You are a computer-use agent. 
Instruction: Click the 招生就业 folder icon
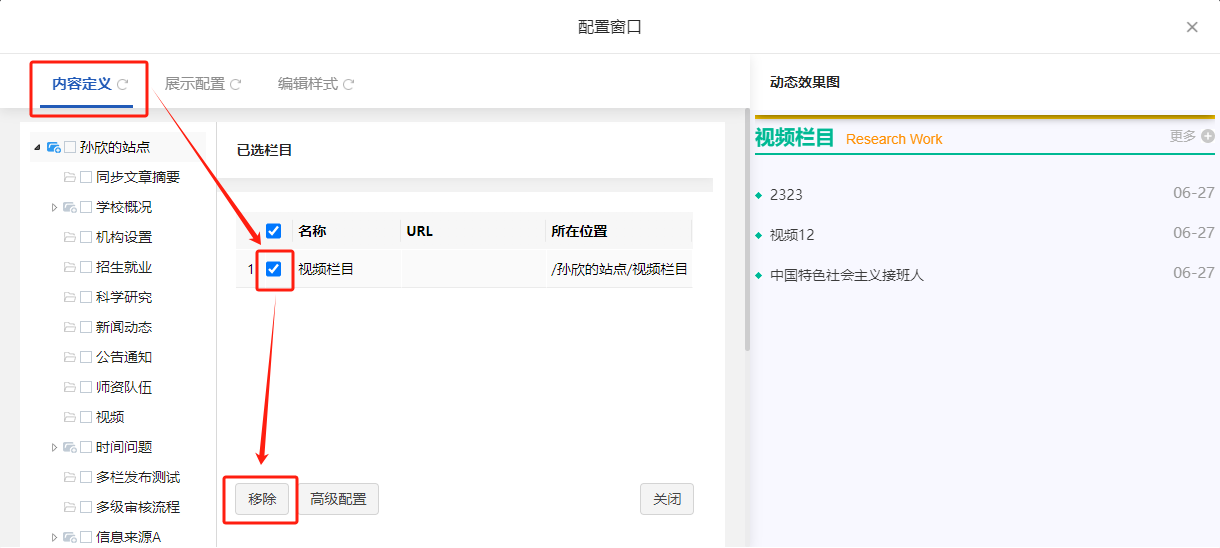click(70, 267)
